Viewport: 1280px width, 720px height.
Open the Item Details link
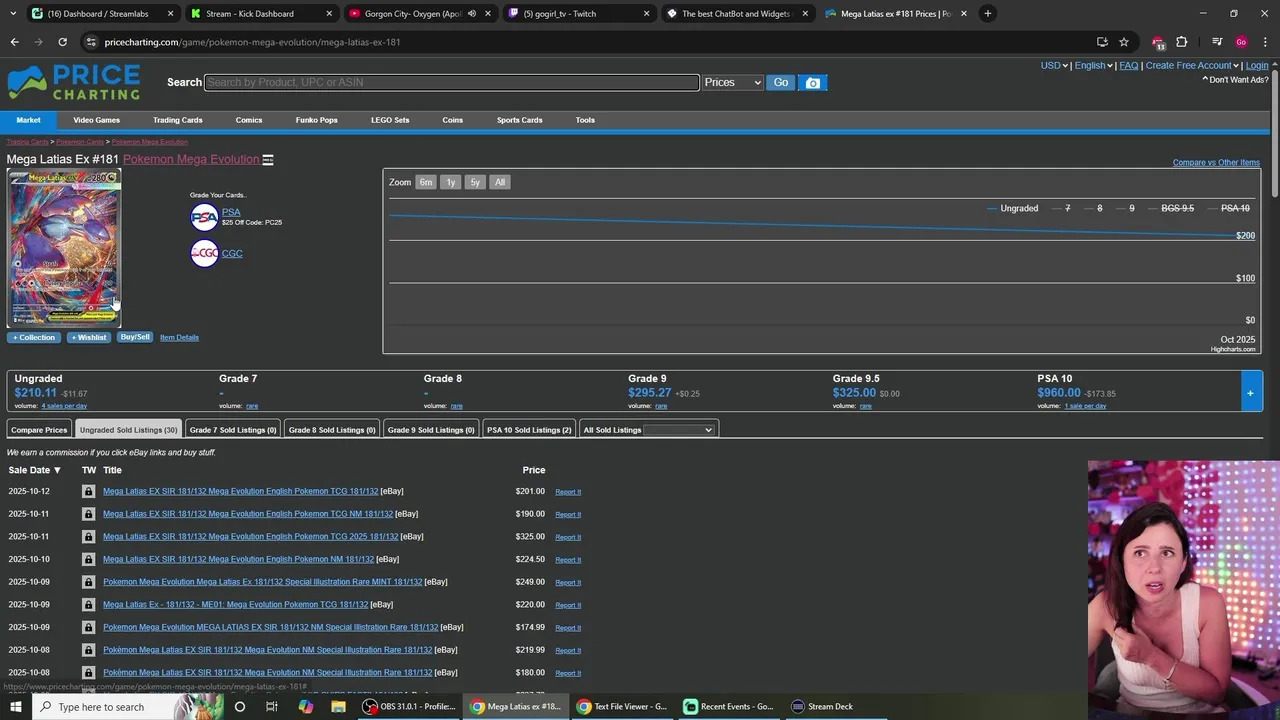(x=180, y=338)
